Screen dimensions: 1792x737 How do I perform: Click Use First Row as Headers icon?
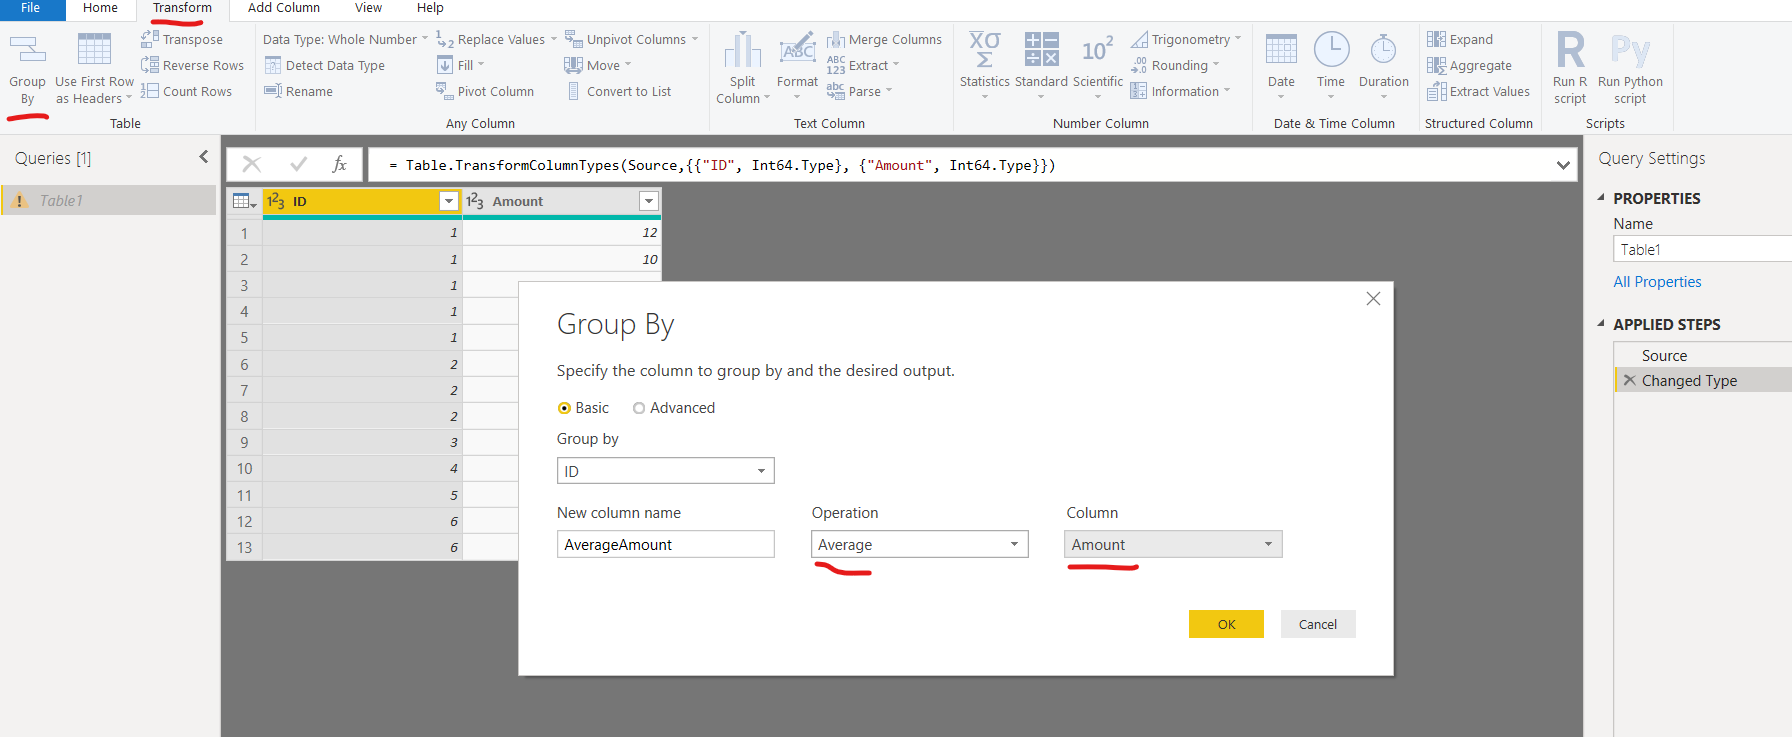point(94,49)
